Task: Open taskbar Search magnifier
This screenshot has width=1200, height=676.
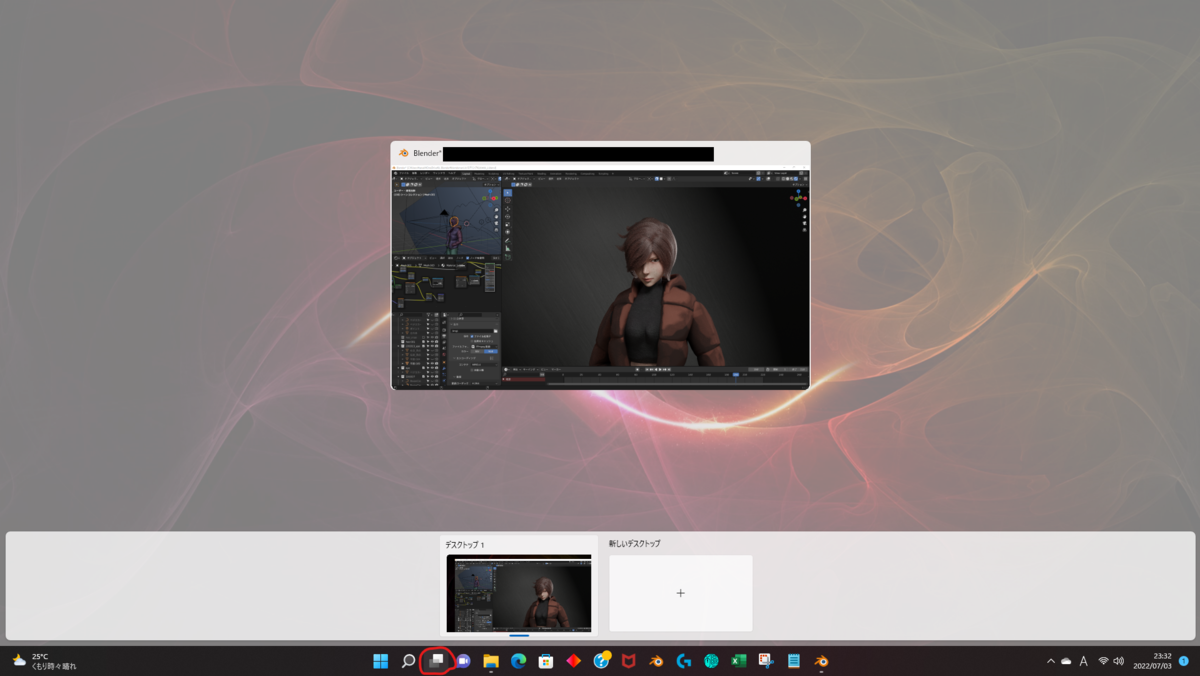Action: [408, 661]
